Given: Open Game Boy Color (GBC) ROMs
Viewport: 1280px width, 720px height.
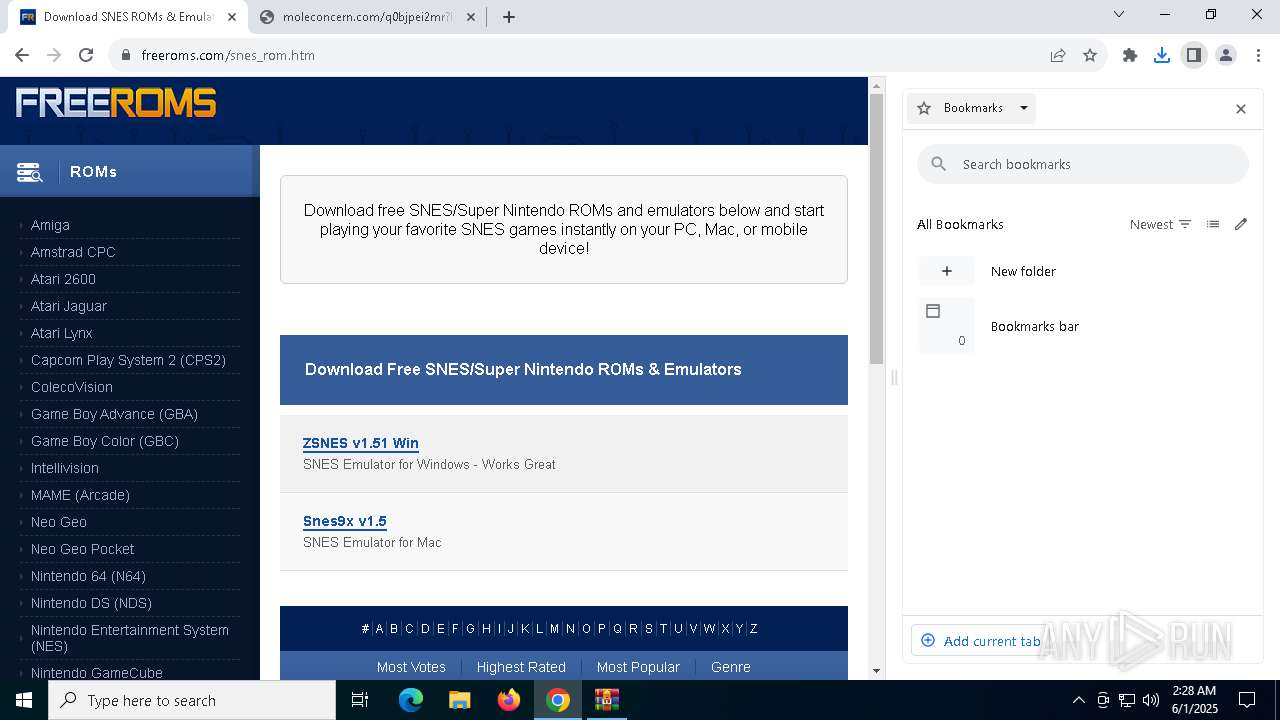Looking at the screenshot, I should [105, 441].
